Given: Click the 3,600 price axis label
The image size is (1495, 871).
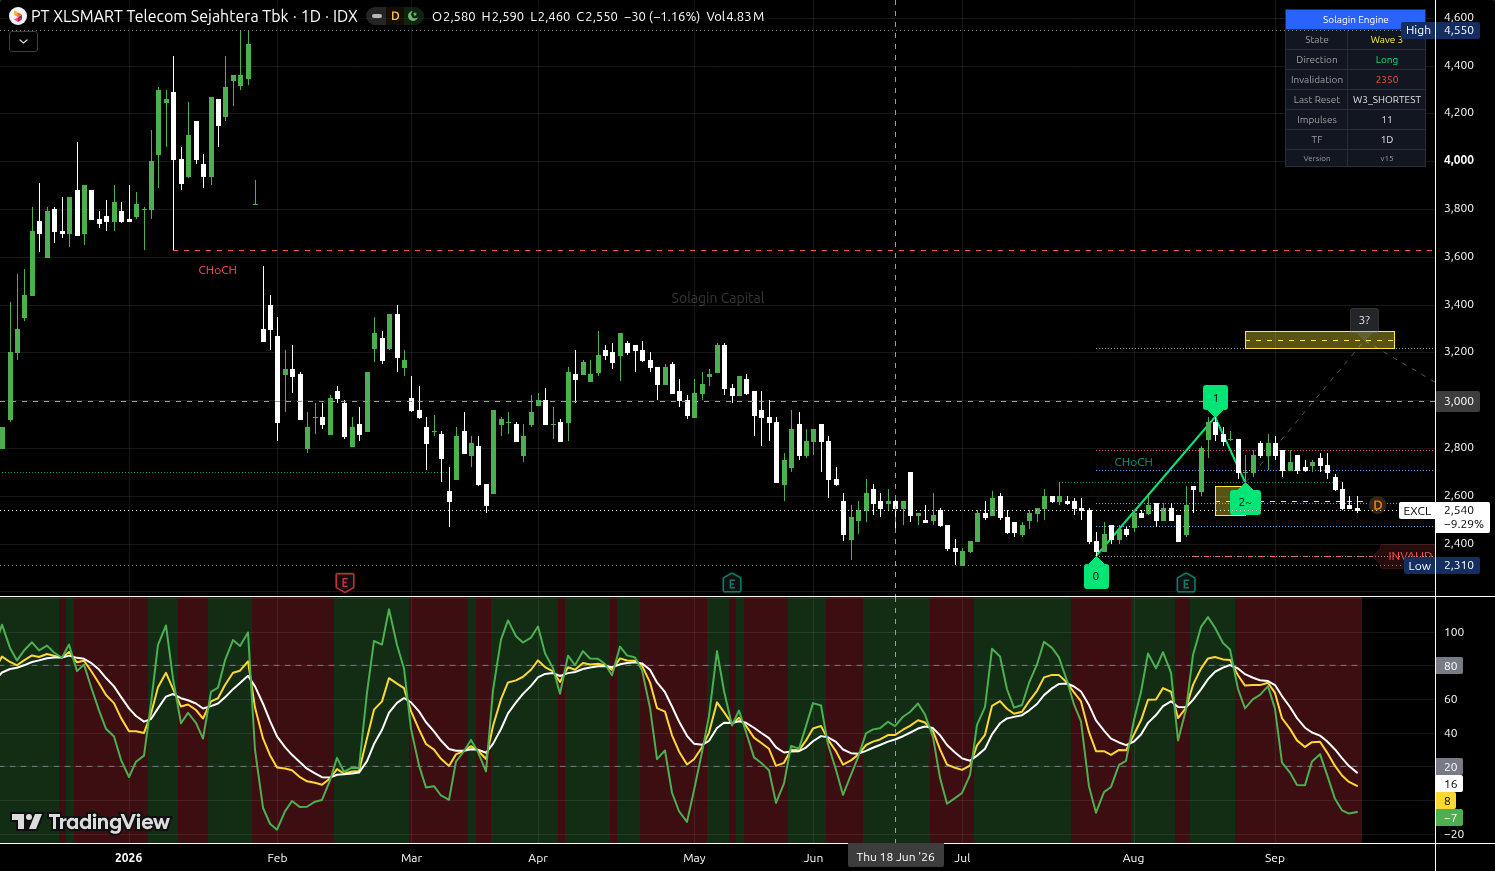Looking at the screenshot, I should pyautogui.click(x=1458, y=256).
